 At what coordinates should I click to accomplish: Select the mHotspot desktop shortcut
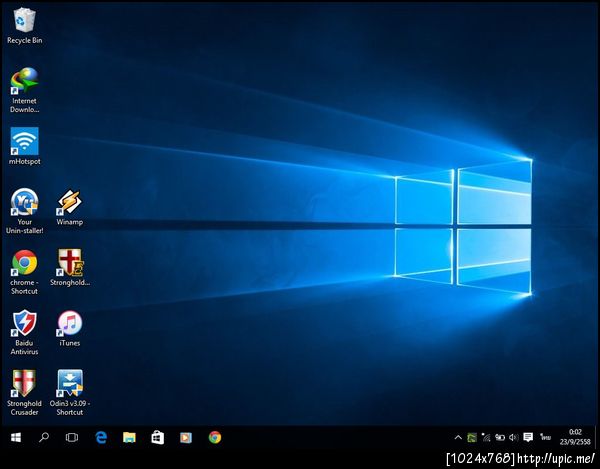24,147
